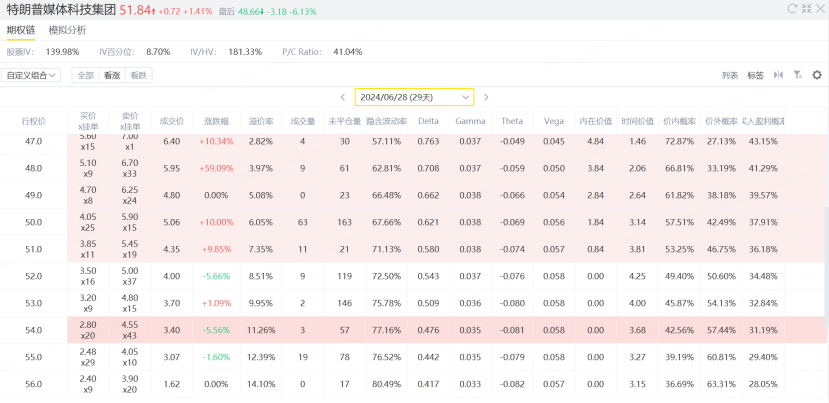Click the last price 3.07 cell
829x403 pixels.
pos(172,357)
